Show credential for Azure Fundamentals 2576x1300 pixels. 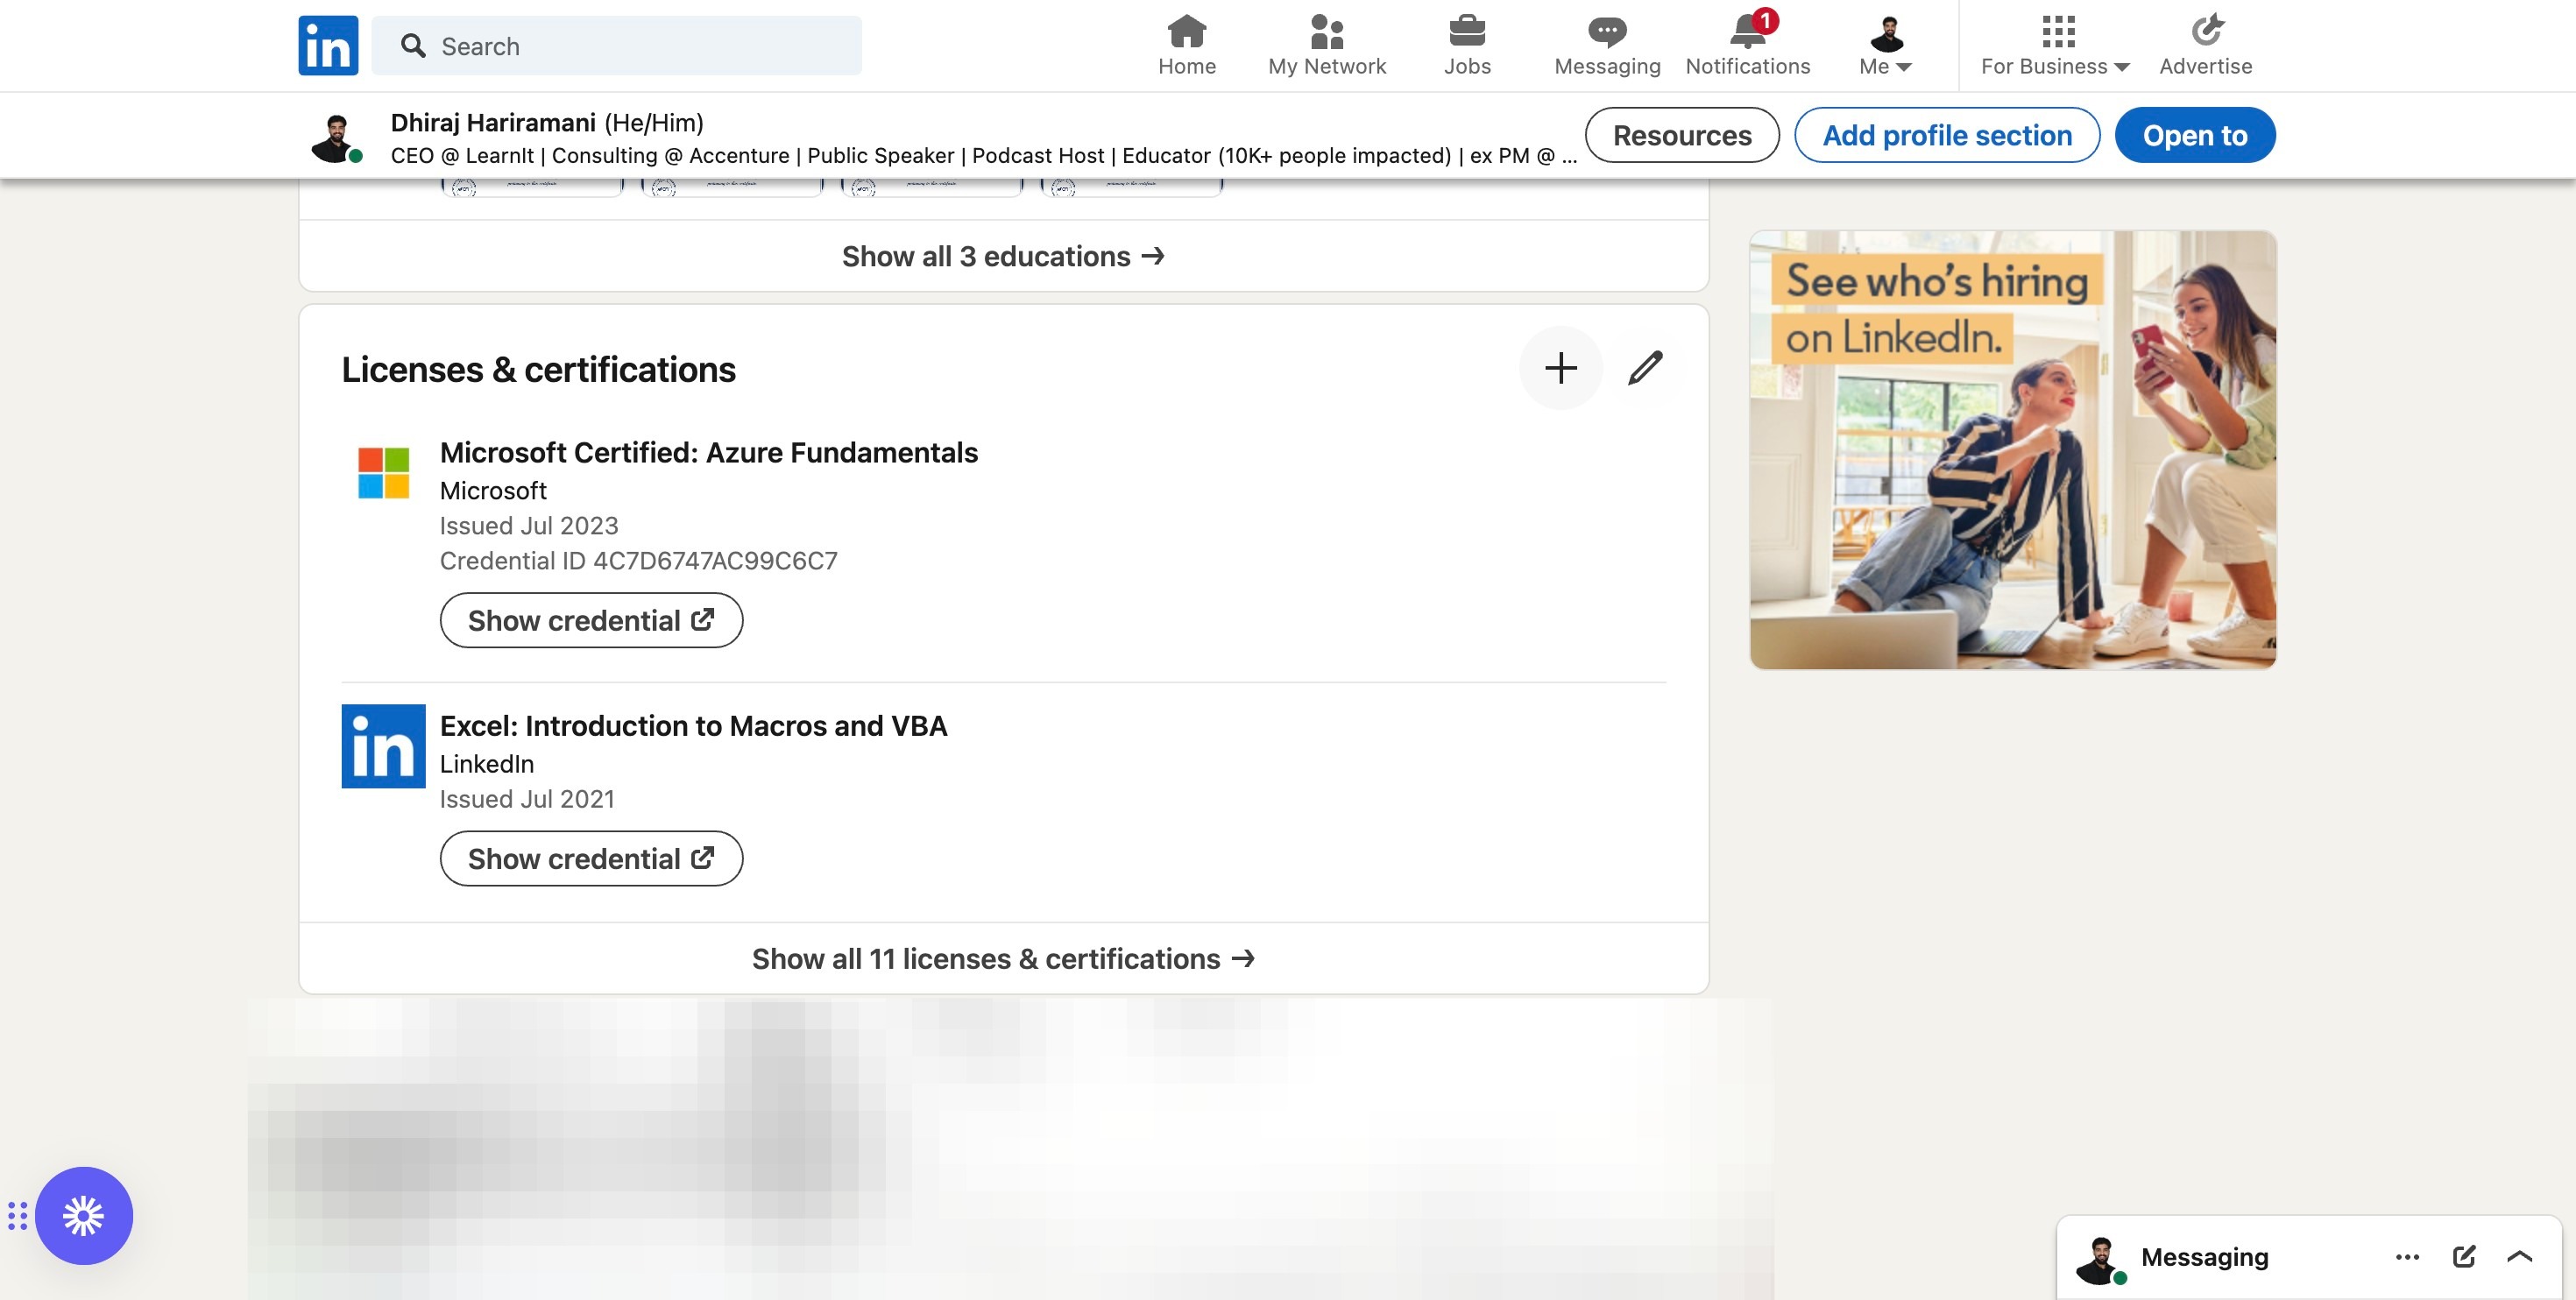(x=591, y=620)
